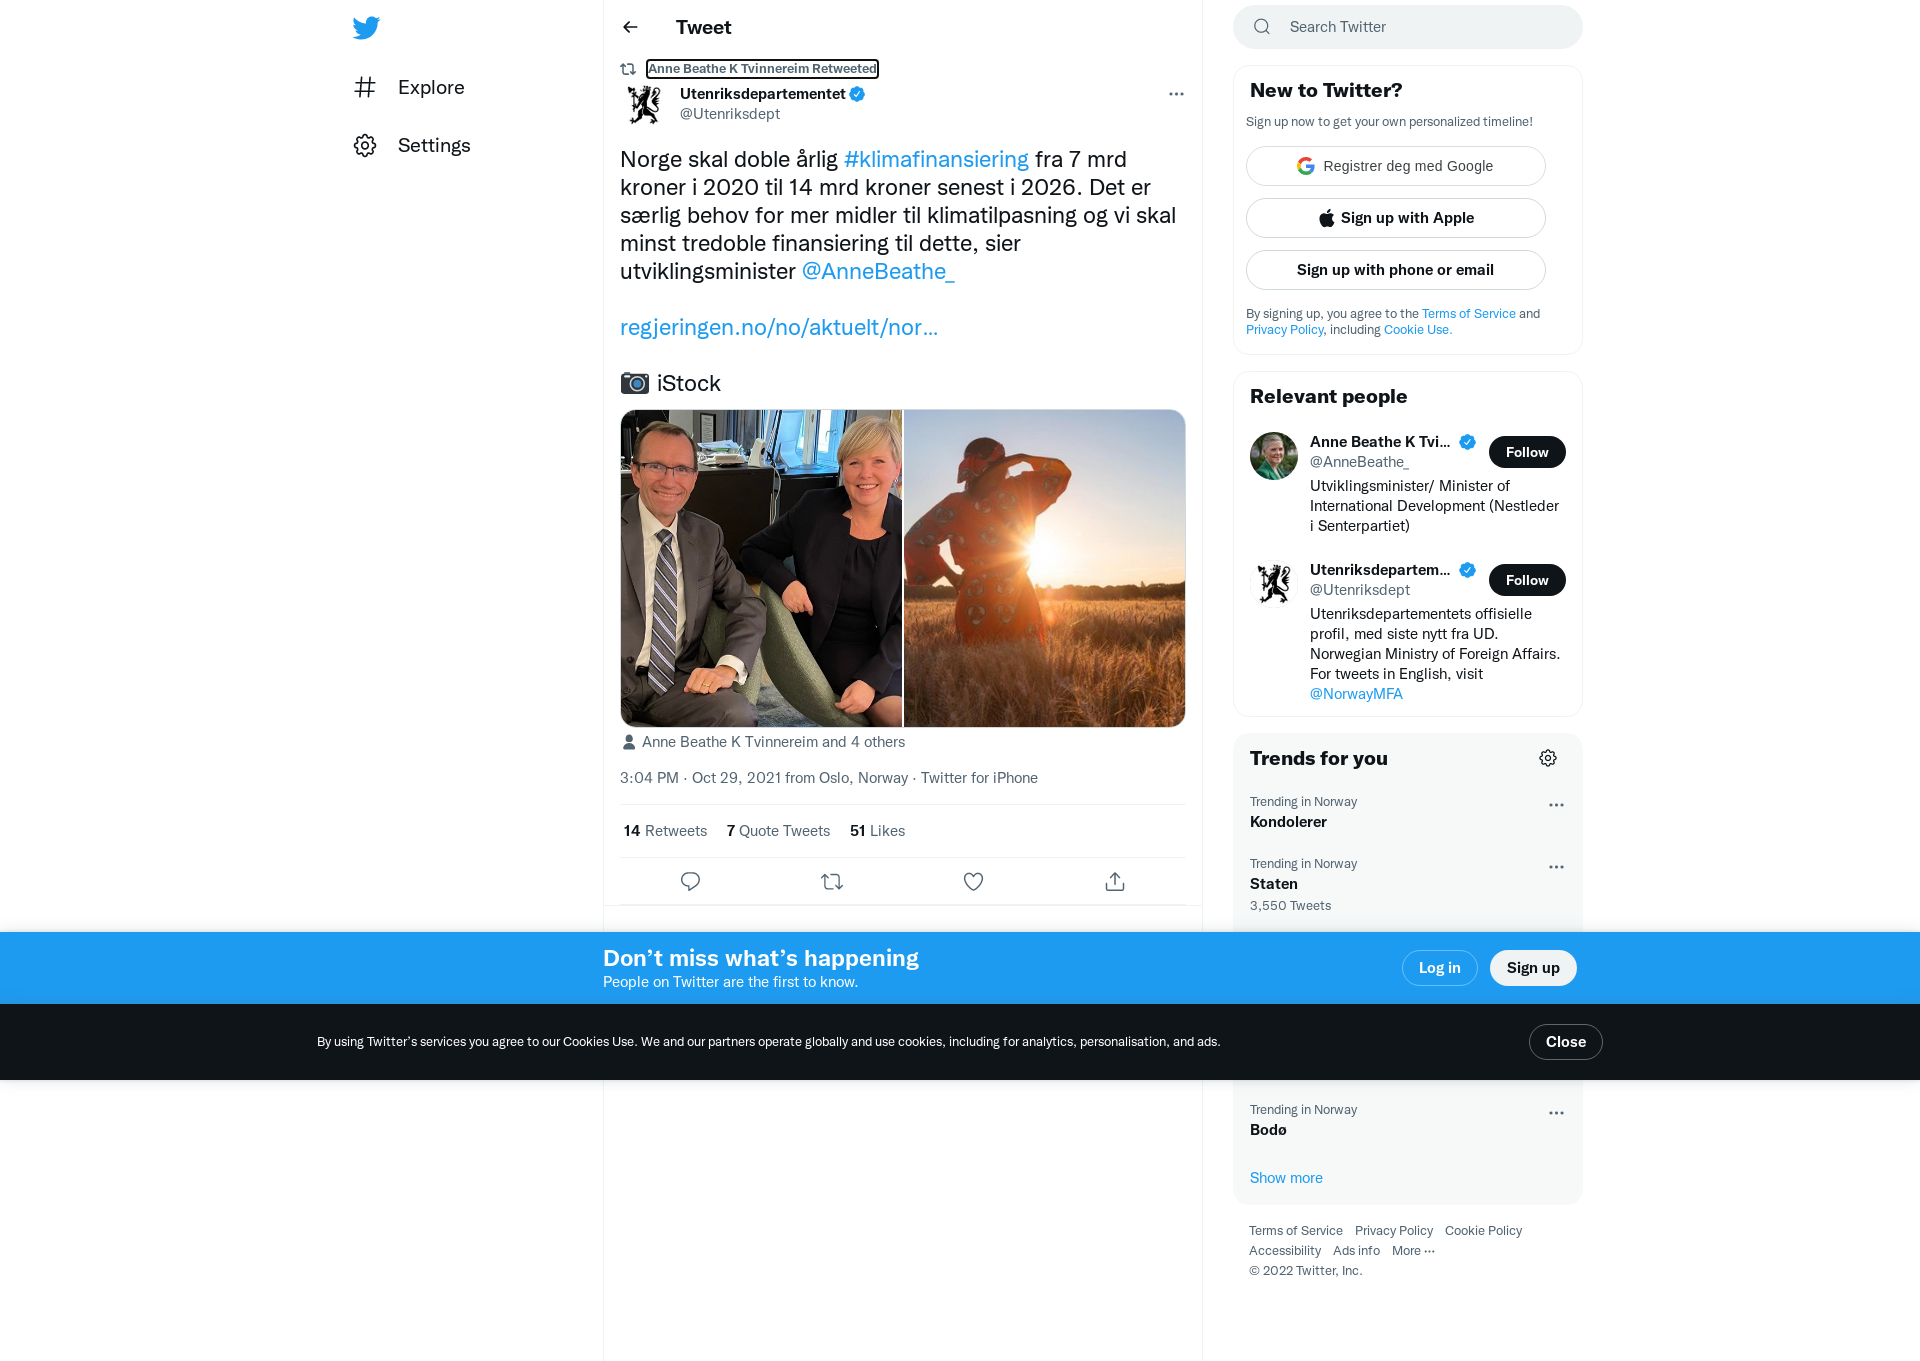
Task: Open the #klimafinansiering hashtag link
Action: click(x=936, y=160)
